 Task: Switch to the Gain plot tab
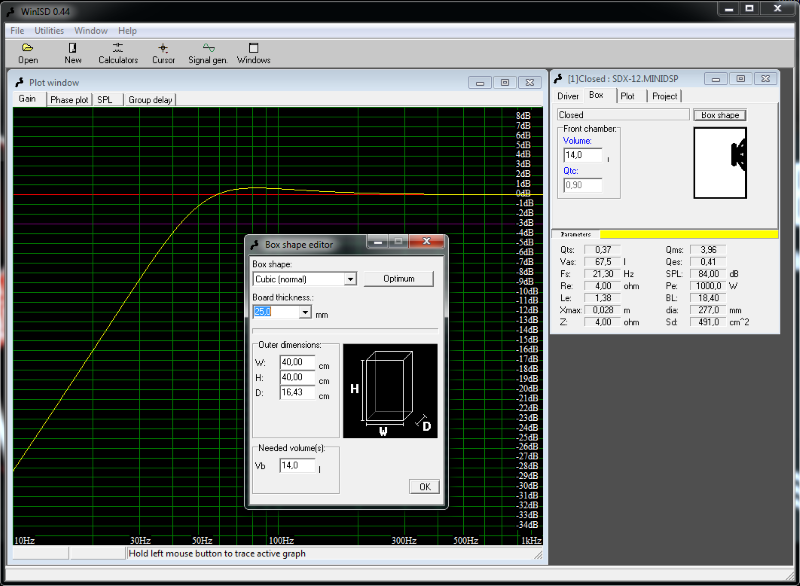[28, 99]
